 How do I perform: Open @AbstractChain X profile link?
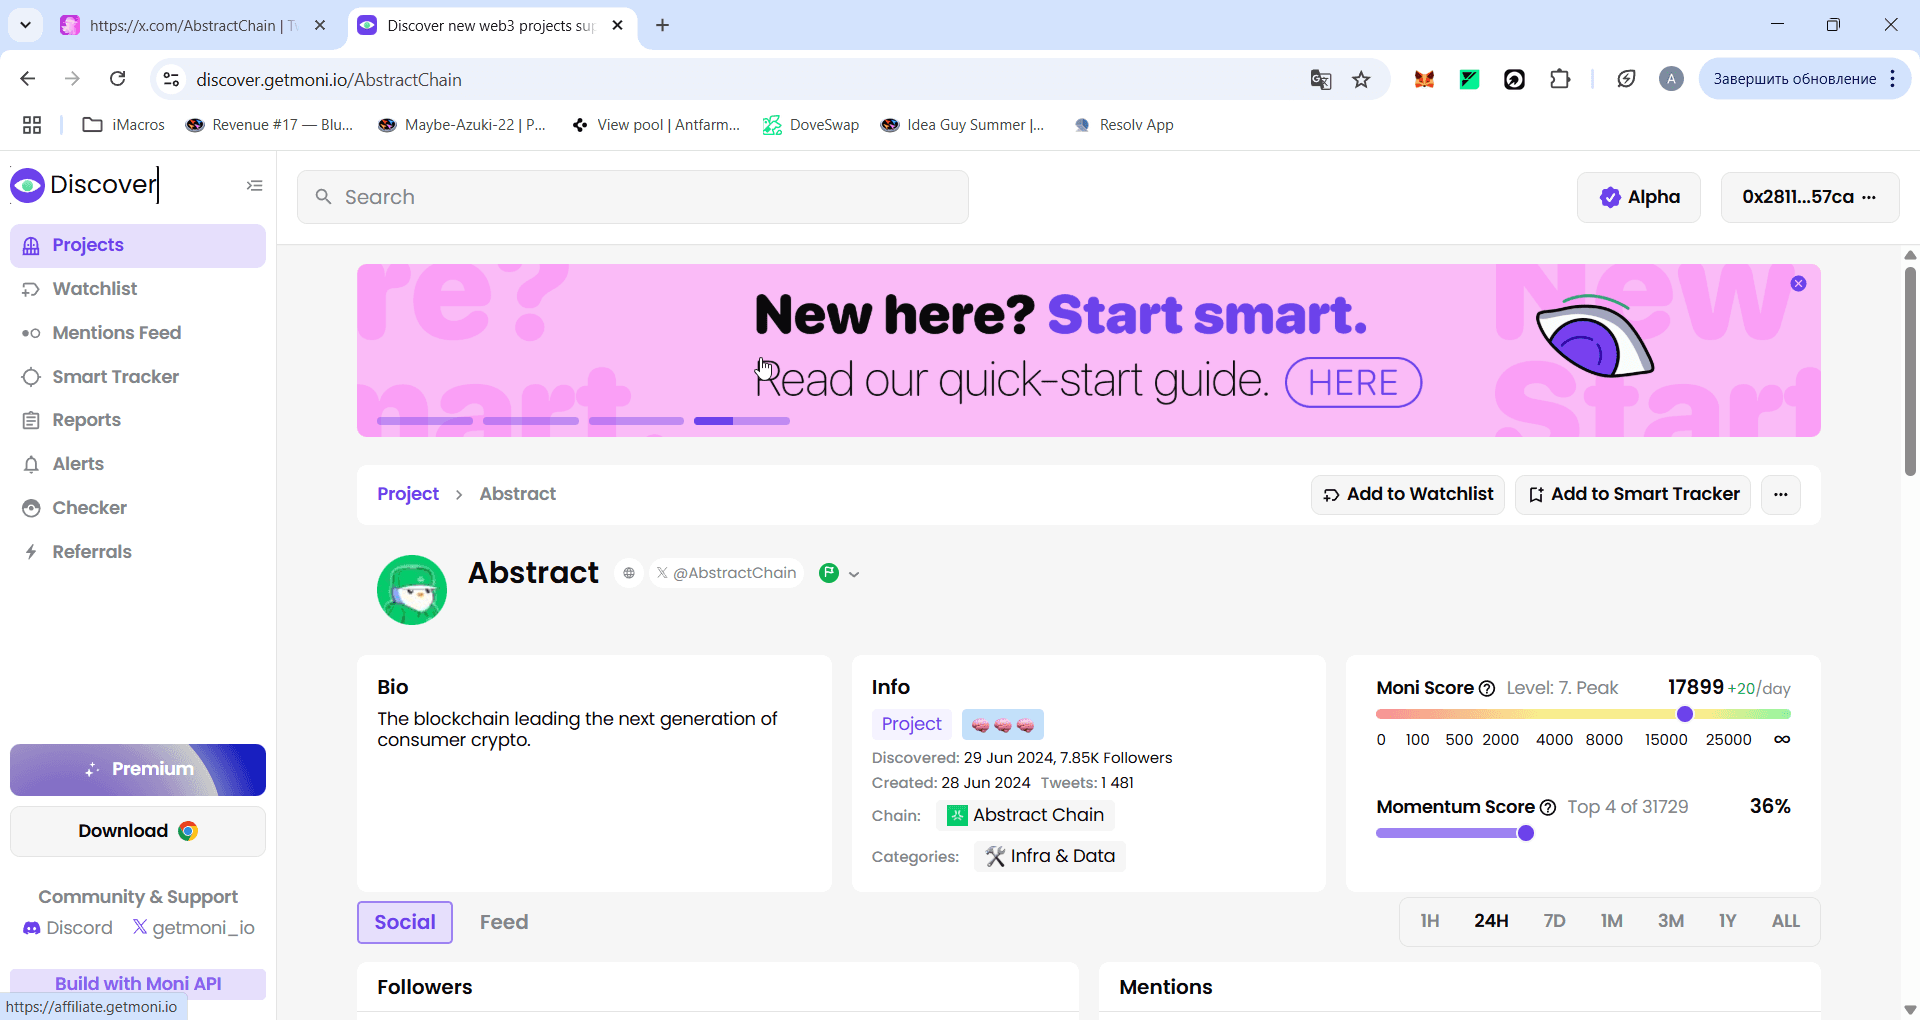pos(727,573)
